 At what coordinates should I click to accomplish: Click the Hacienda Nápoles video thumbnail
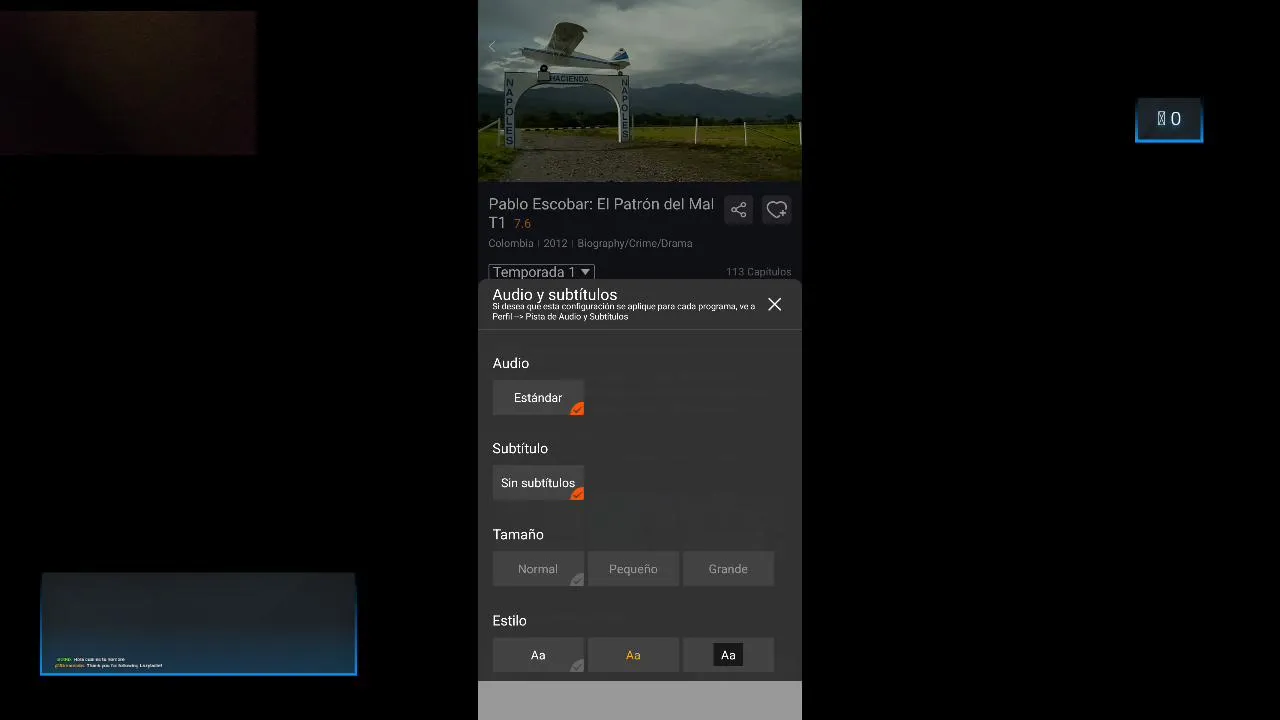(640, 91)
